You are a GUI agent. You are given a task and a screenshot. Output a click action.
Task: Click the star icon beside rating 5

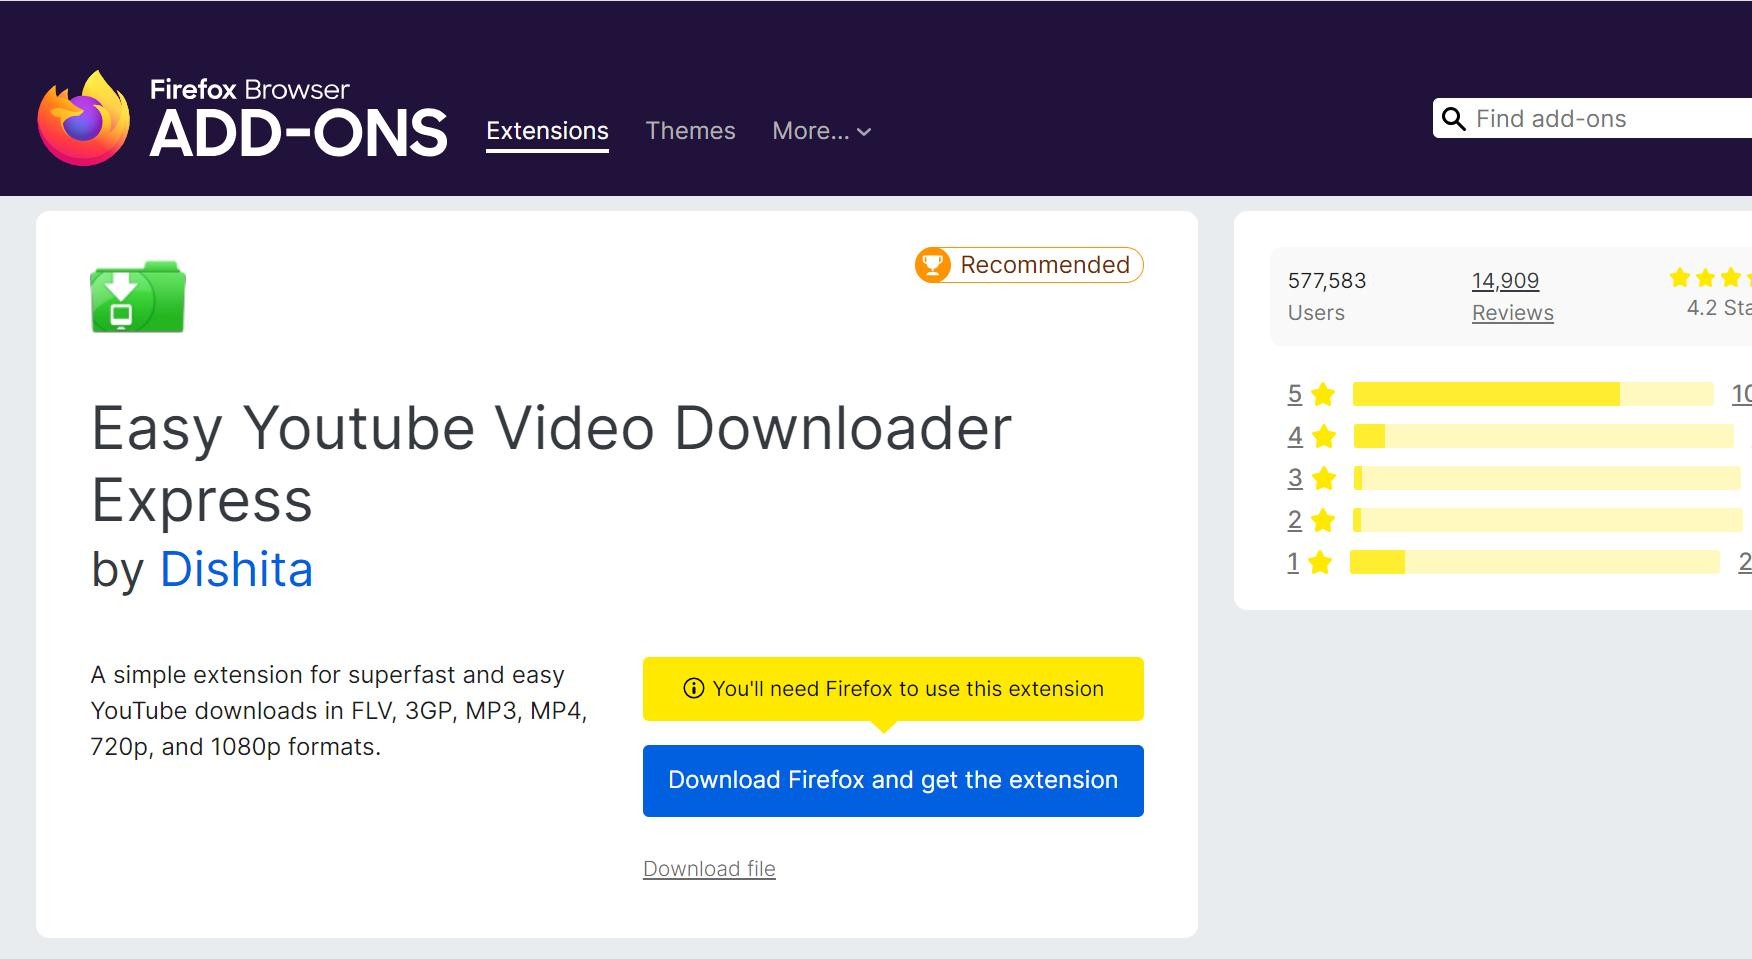point(1323,394)
